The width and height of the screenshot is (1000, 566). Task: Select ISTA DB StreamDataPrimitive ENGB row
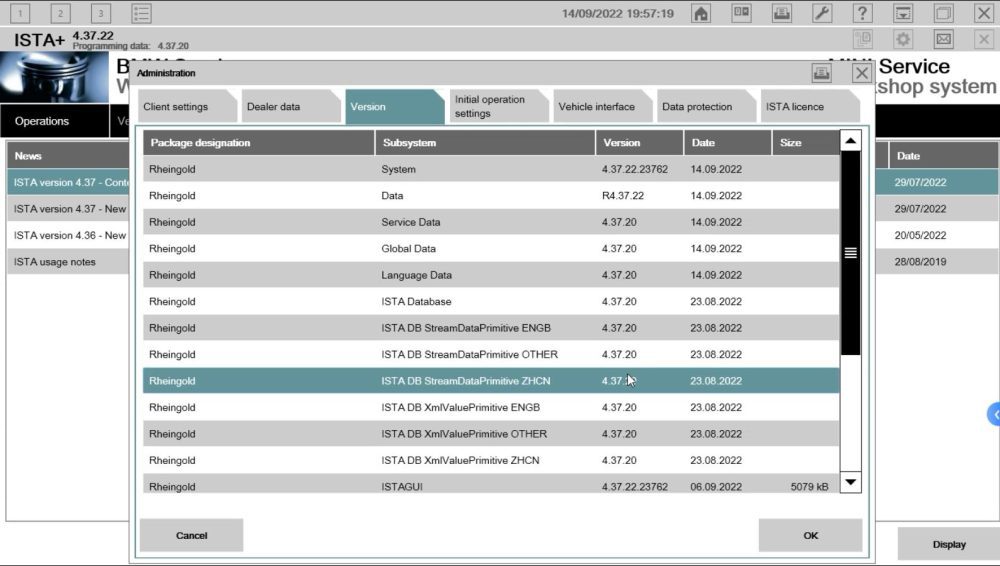point(491,328)
